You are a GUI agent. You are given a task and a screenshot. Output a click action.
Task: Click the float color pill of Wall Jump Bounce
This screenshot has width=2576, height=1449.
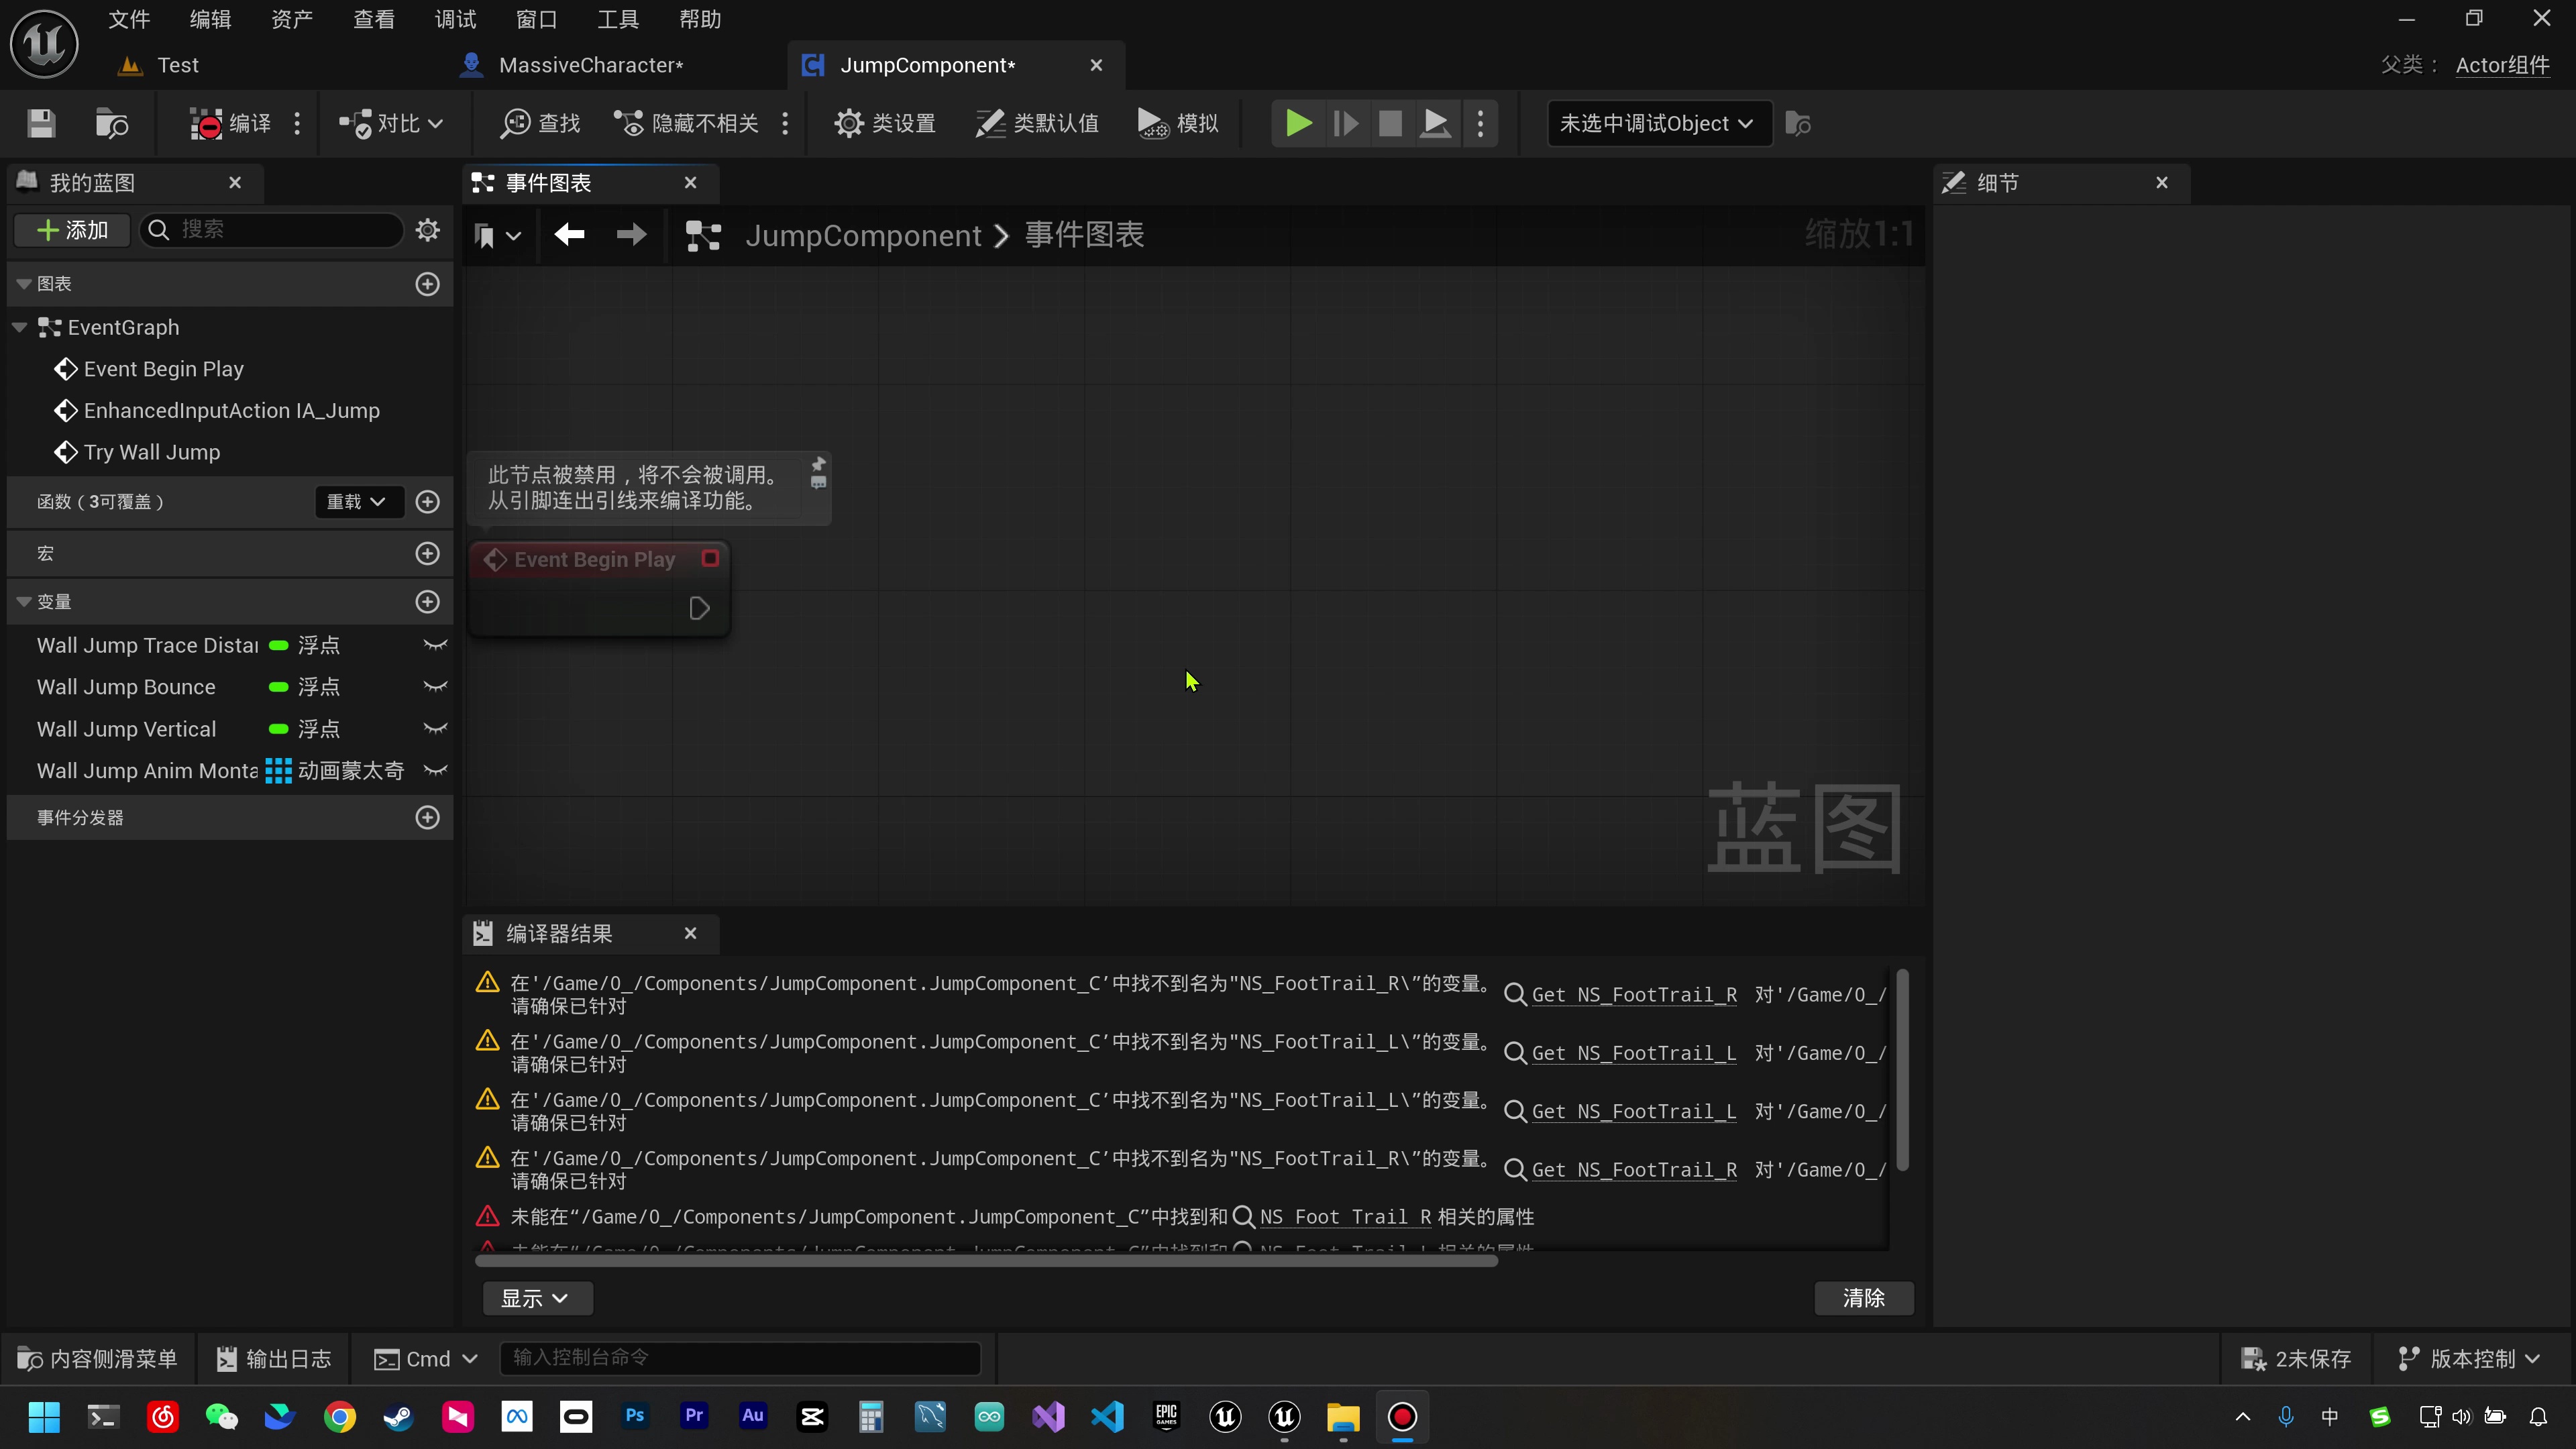click(x=279, y=687)
